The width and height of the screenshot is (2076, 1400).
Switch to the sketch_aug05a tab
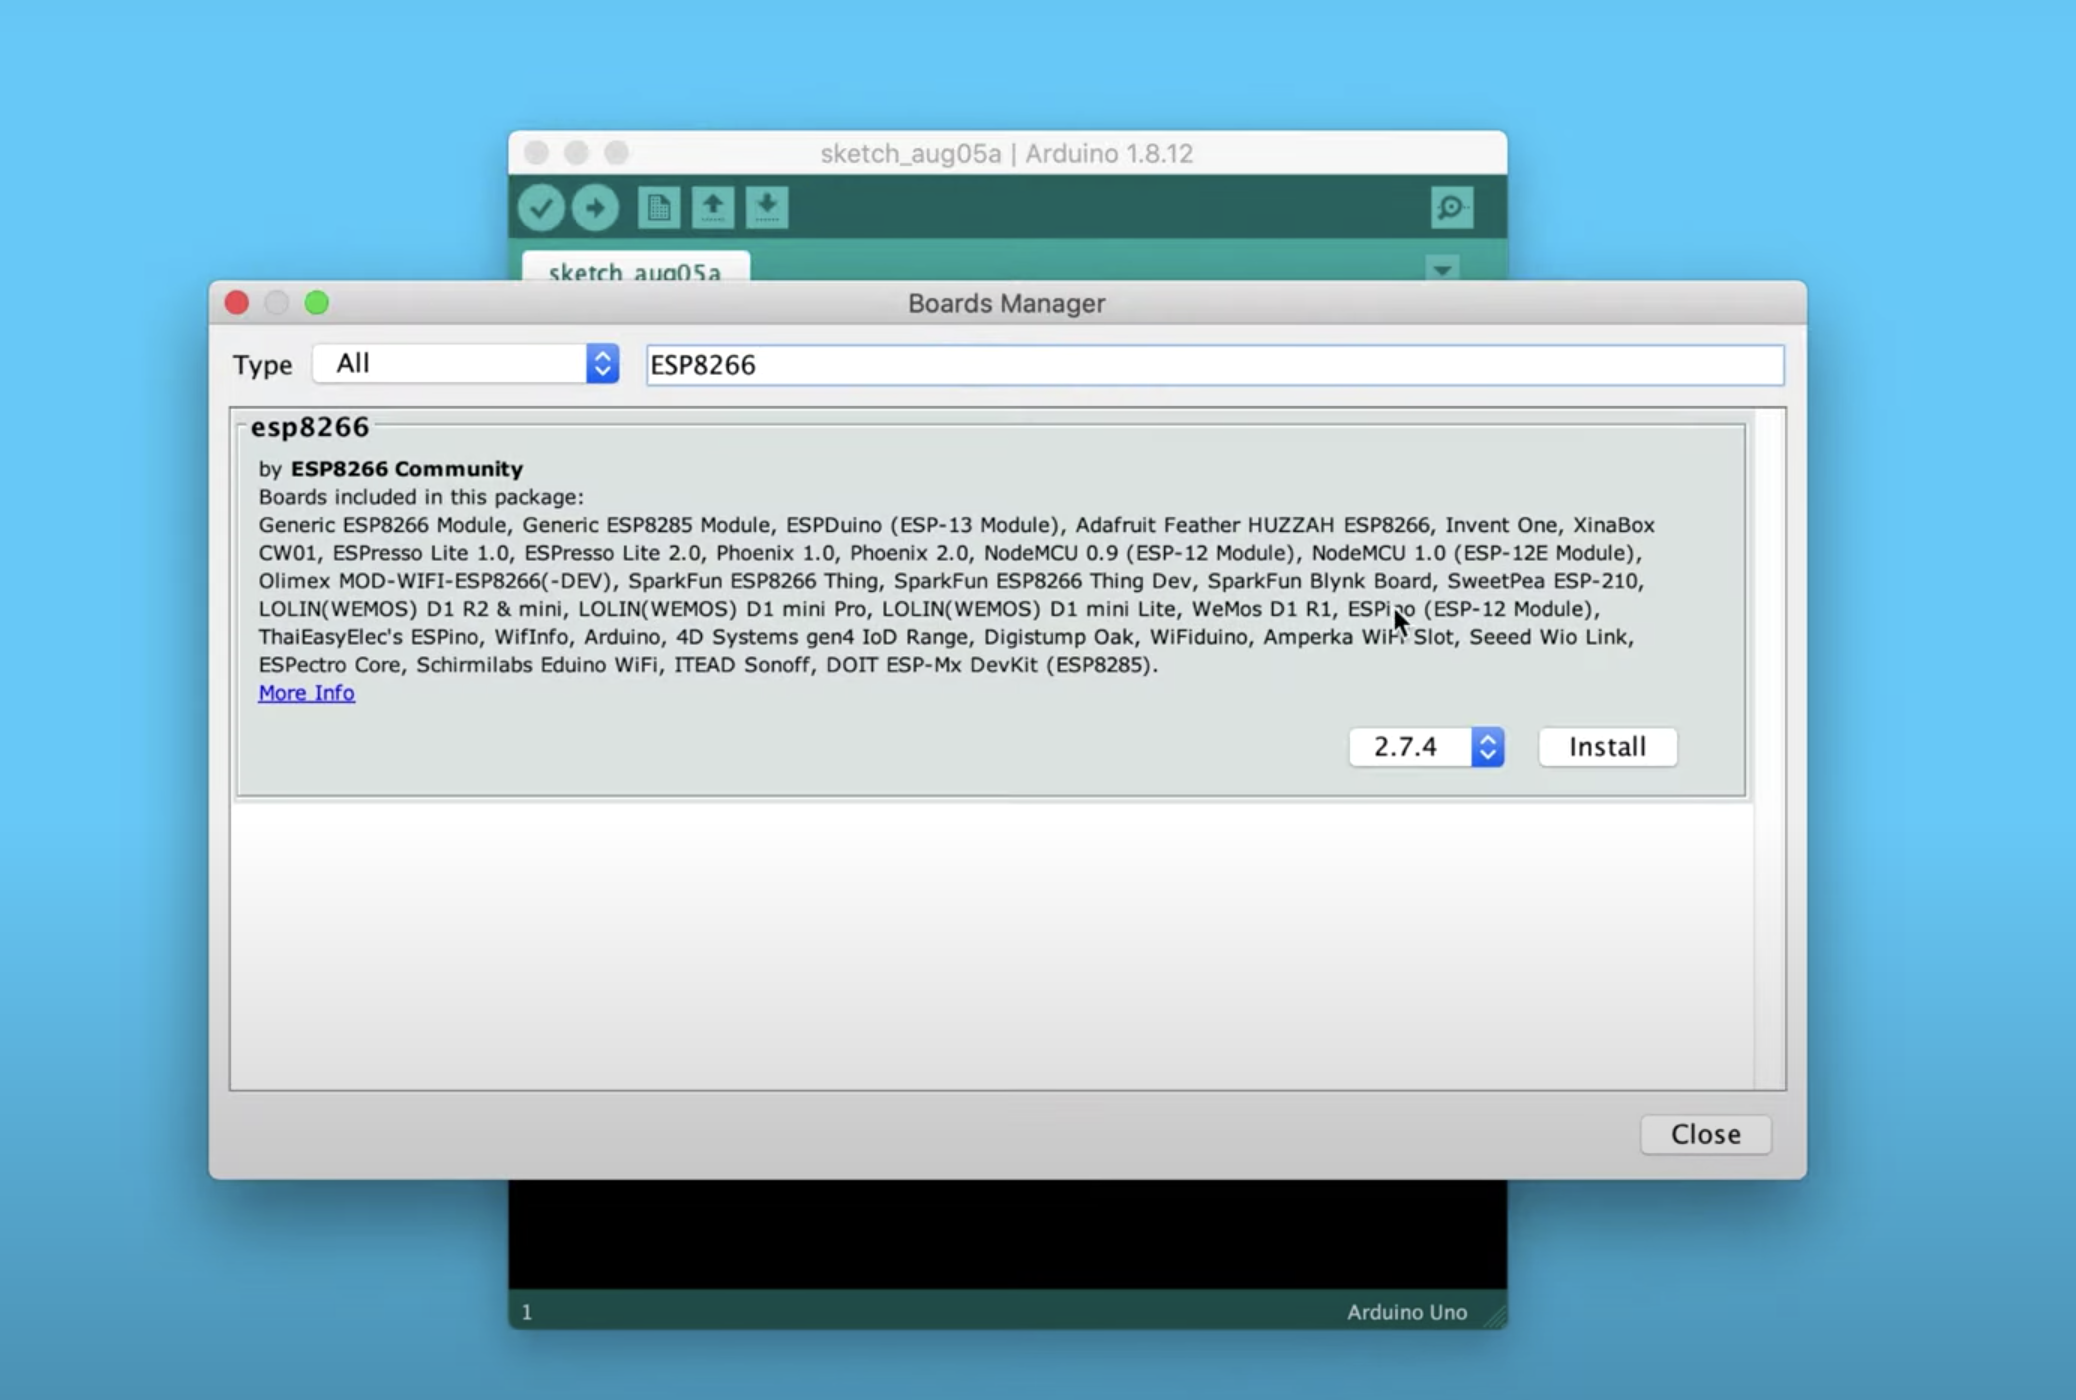click(635, 272)
